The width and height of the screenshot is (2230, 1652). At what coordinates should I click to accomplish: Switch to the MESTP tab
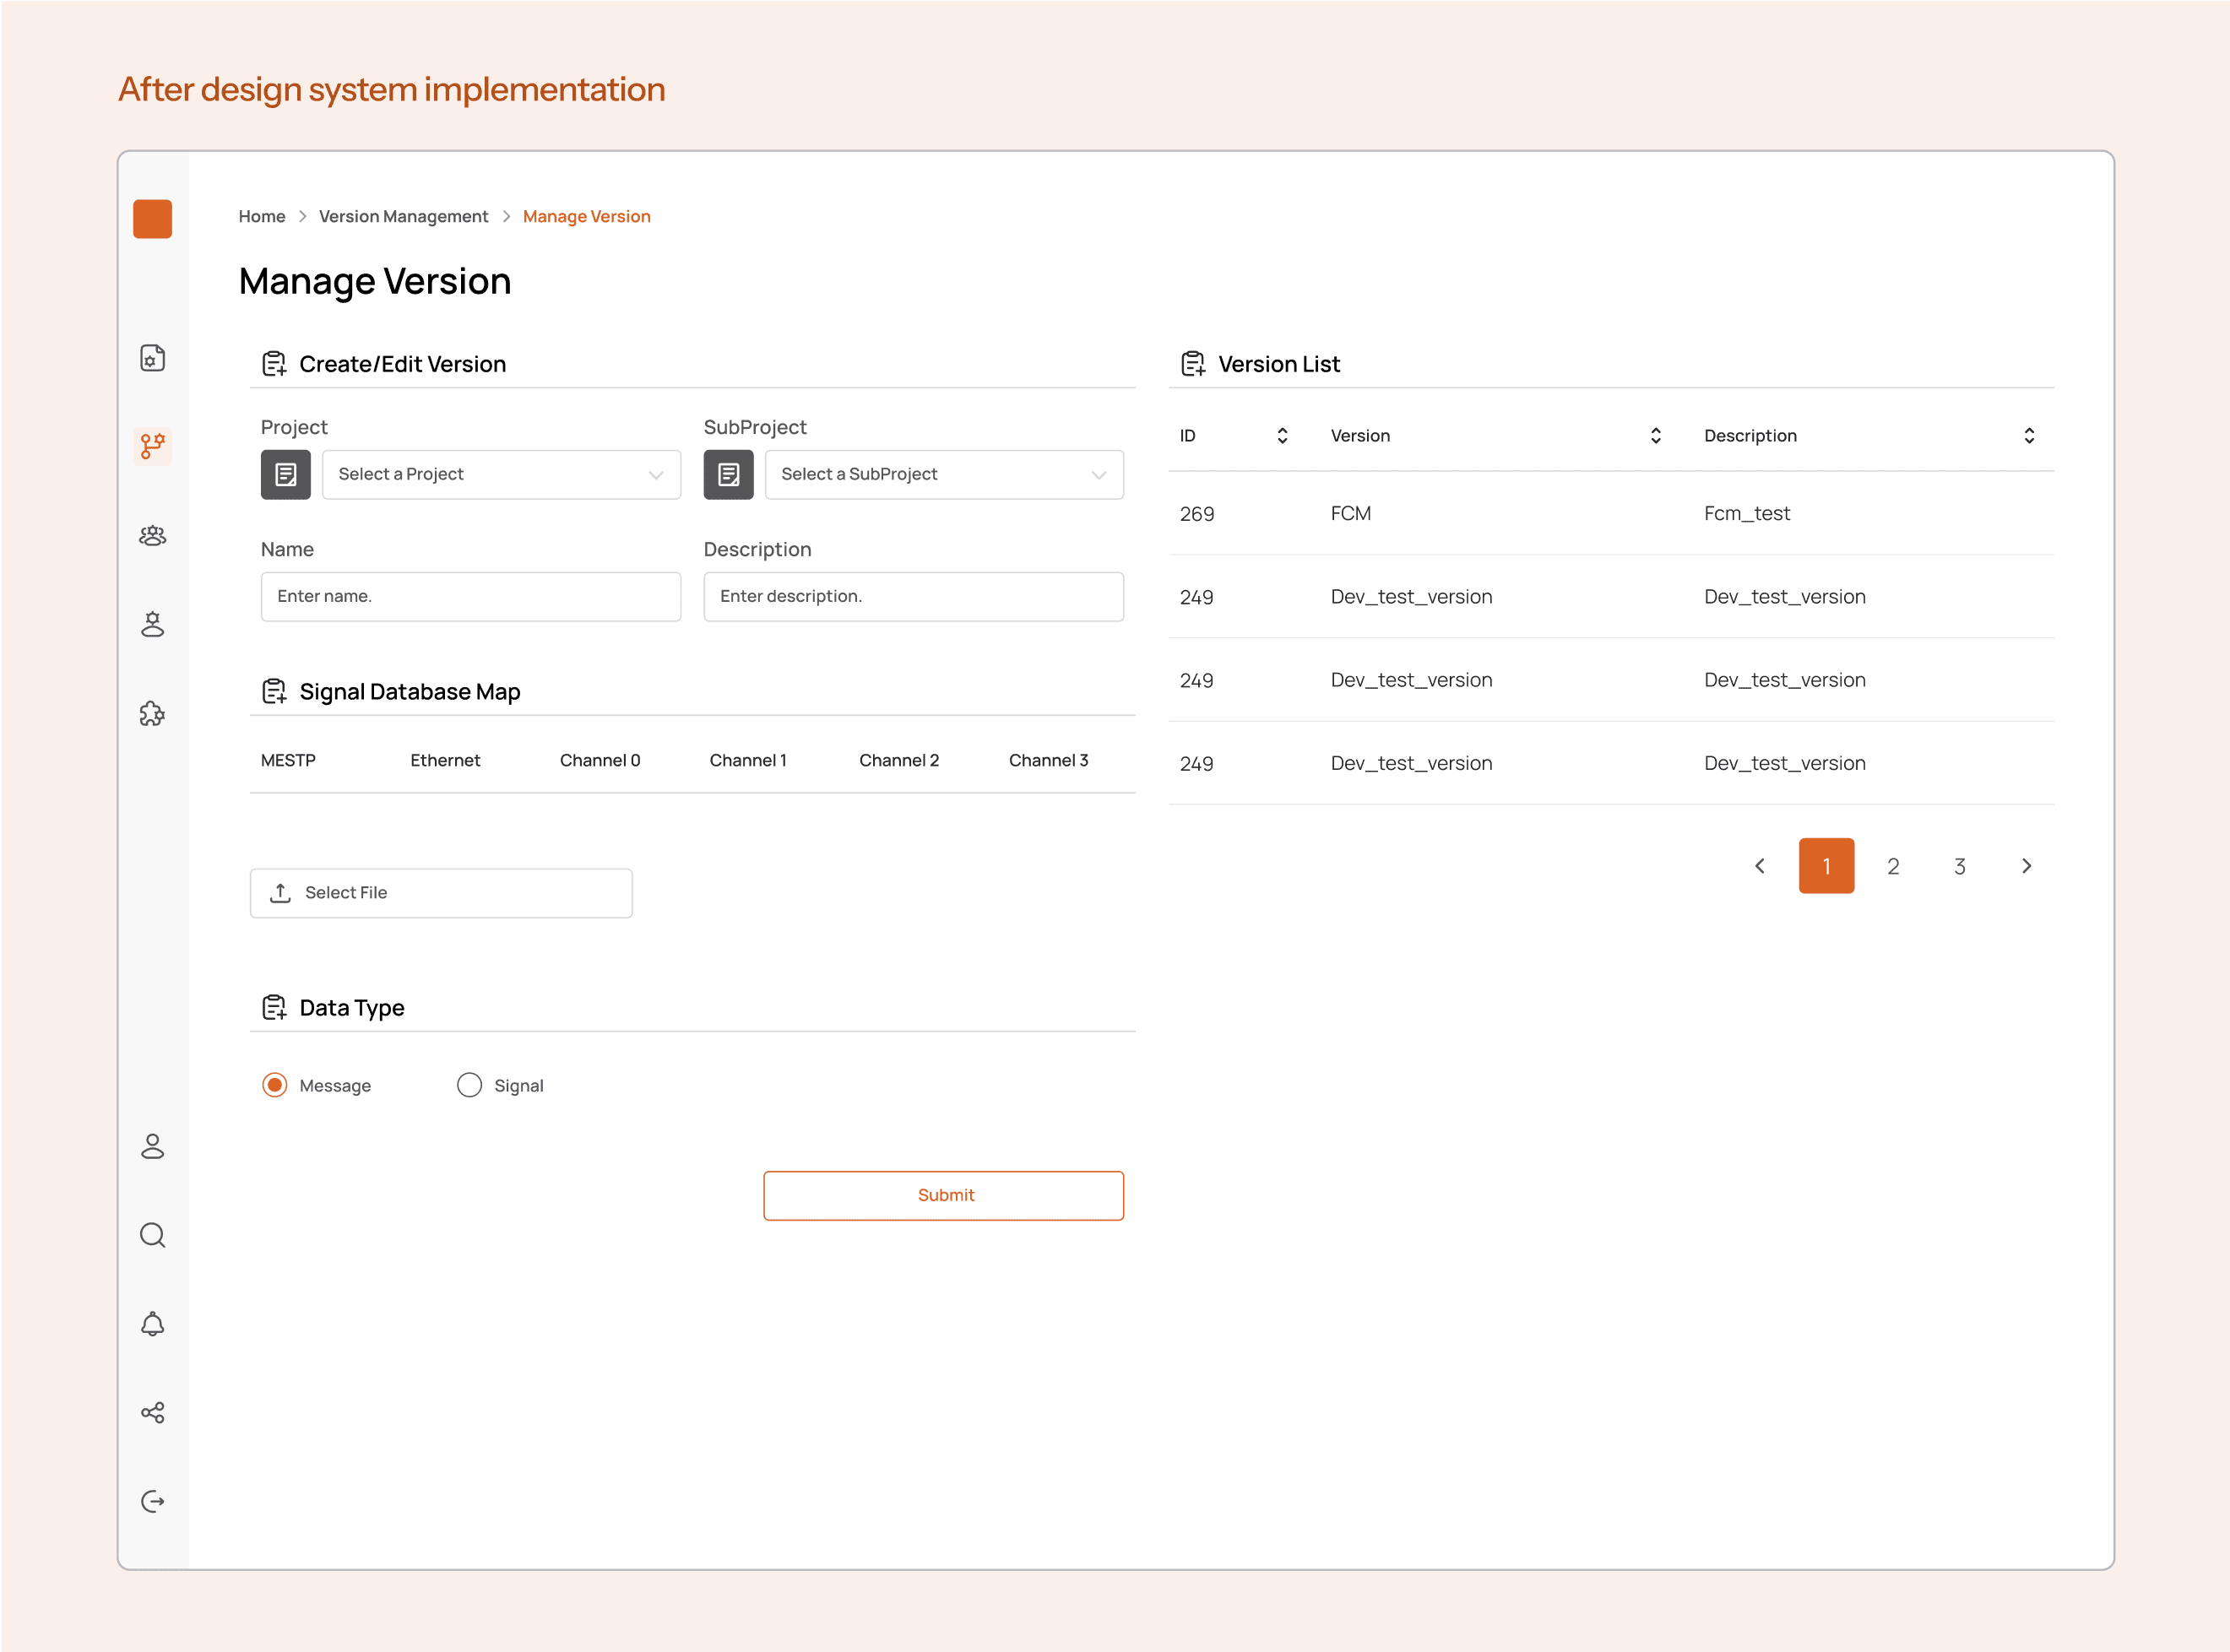(x=288, y=760)
